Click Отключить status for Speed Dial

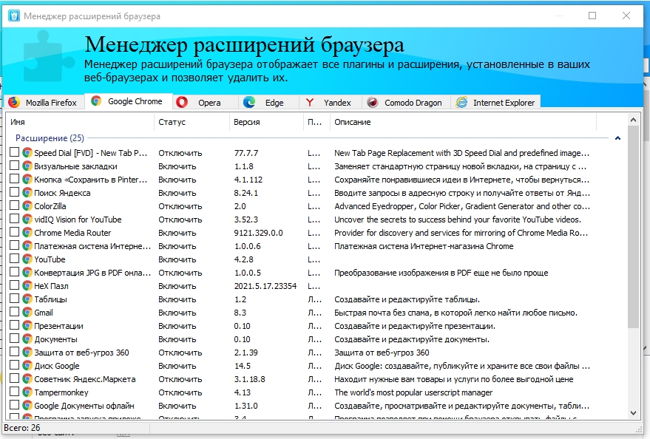(x=180, y=153)
